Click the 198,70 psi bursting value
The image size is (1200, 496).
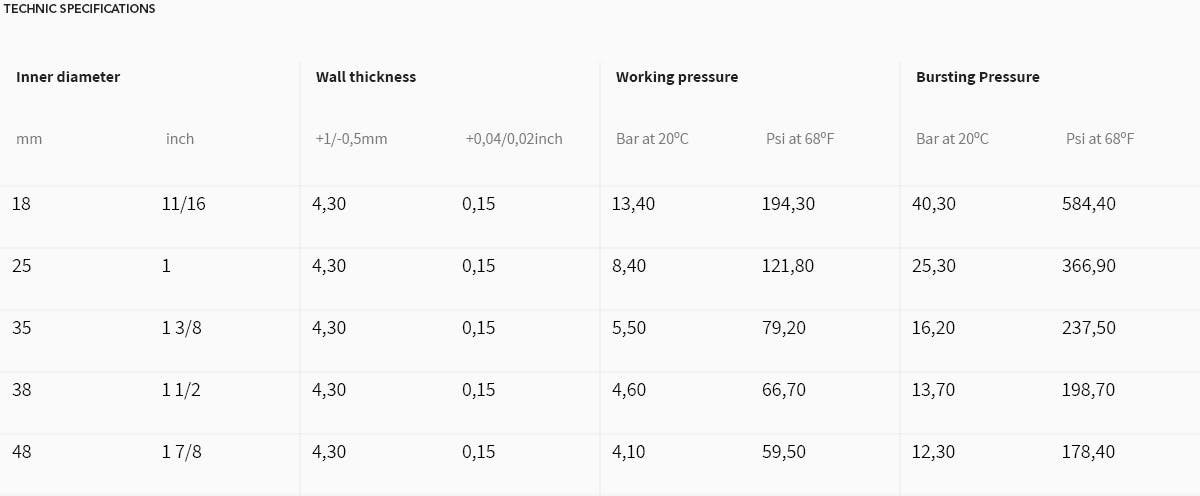[1089, 390]
